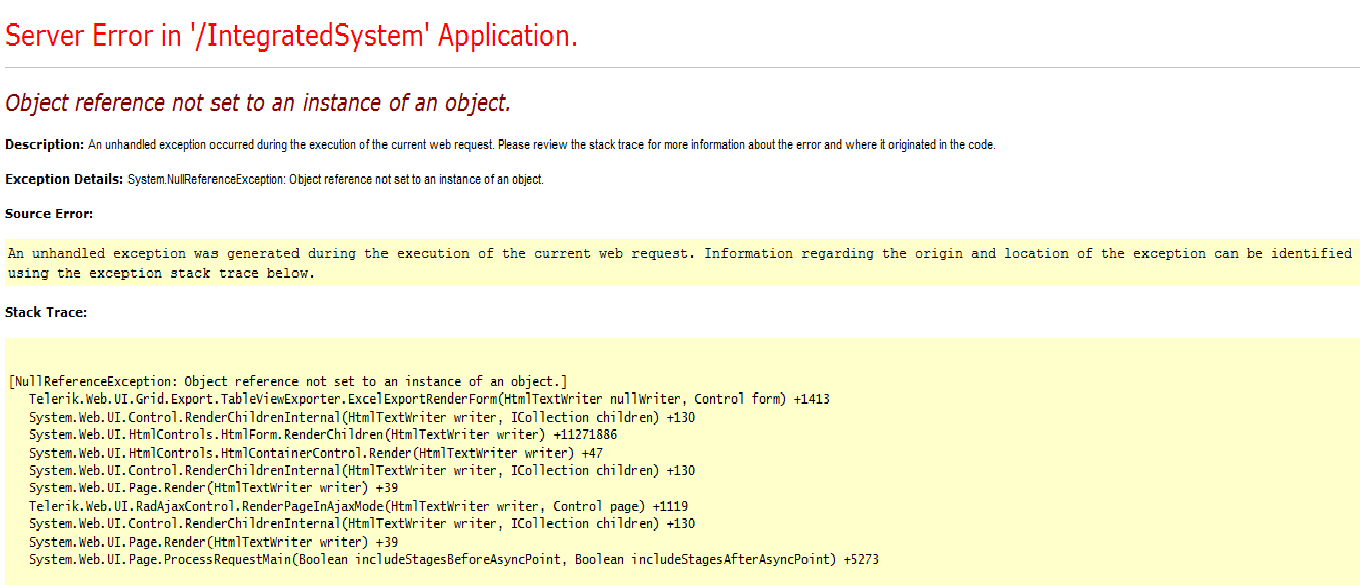Click 'using the exception stack trace below' text
The height and width of the screenshot is (585, 1360).
pyautogui.click(x=160, y=273)
